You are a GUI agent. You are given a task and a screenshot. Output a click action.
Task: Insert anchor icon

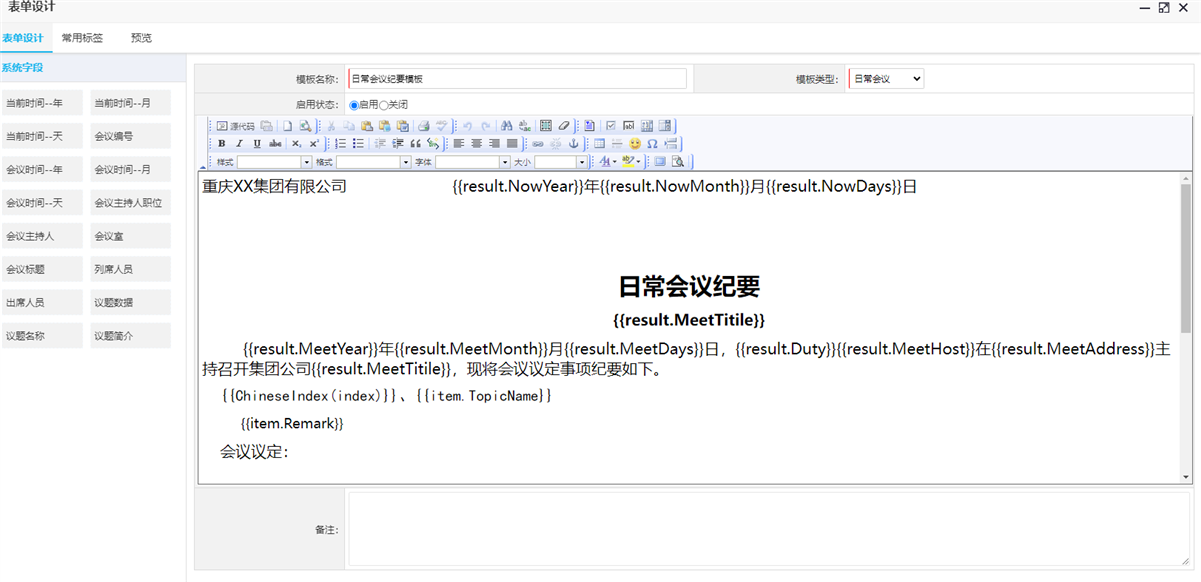(574, 144)
